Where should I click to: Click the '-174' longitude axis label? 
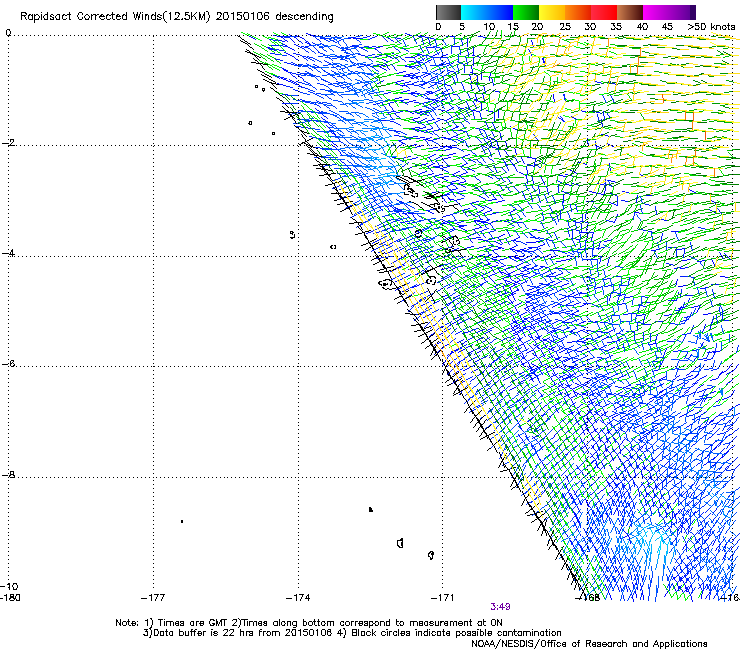[x=298, y=598]
